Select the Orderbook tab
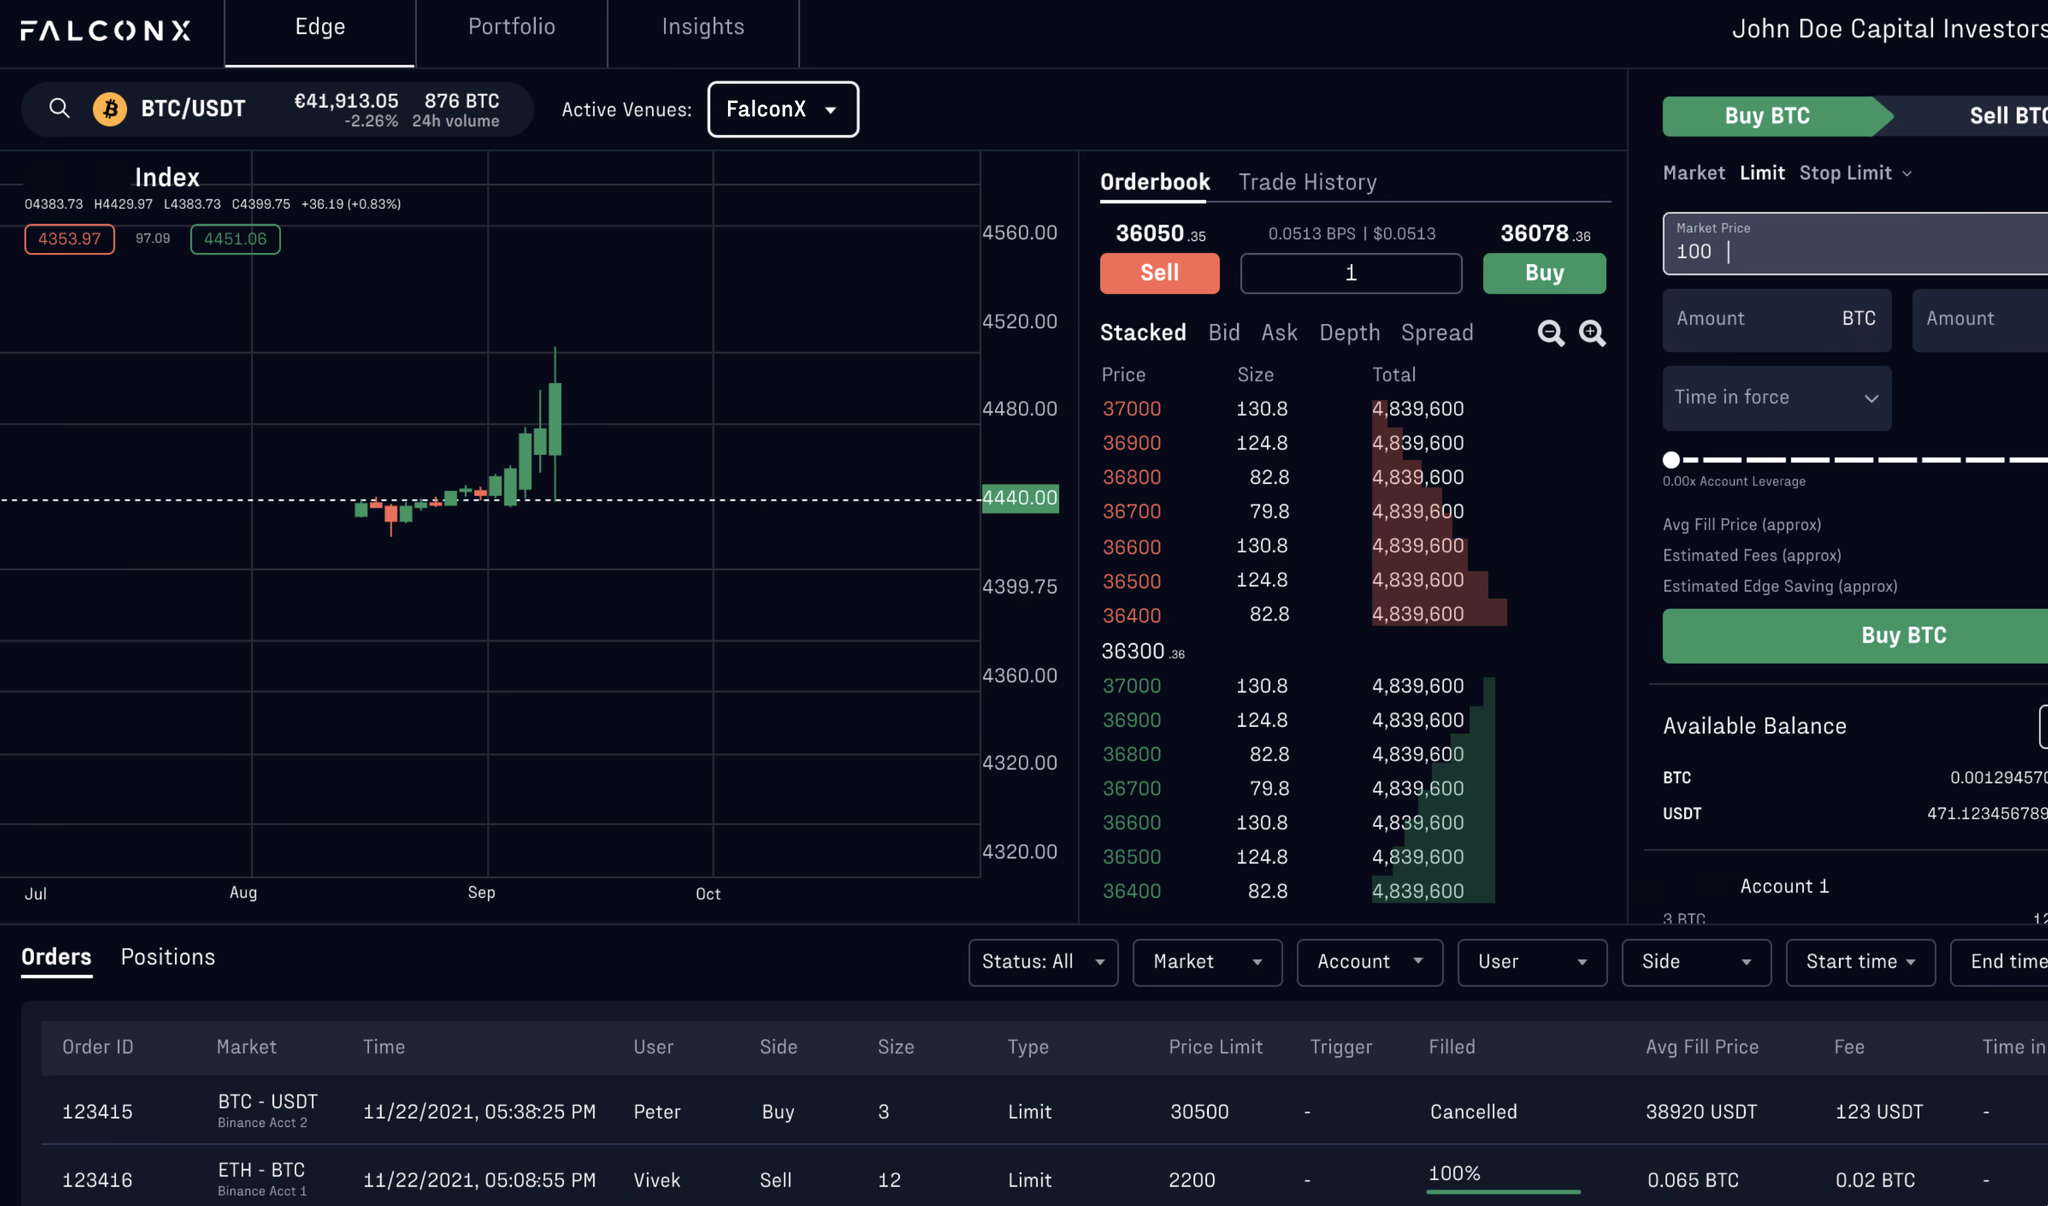This screenshot has height=1206, width=2048. [1155, 182]
